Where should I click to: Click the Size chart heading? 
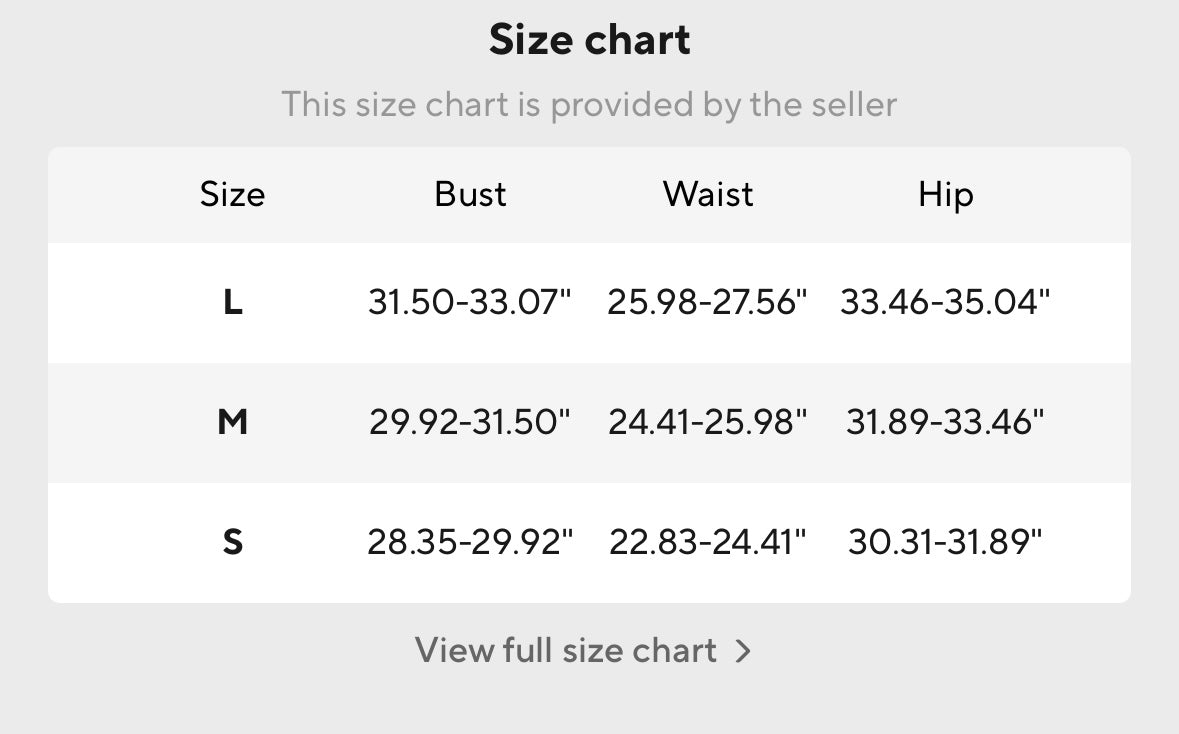pyautogui.click(x=589, y=40)
